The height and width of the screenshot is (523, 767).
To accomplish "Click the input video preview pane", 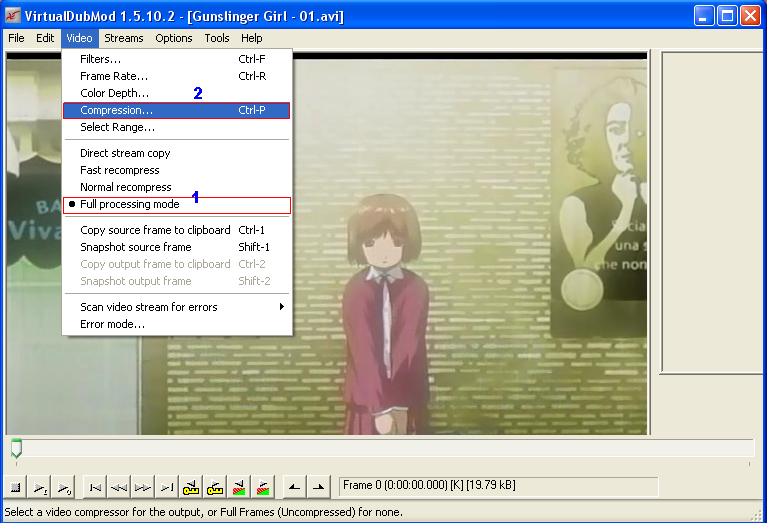I will coord(326,243).
